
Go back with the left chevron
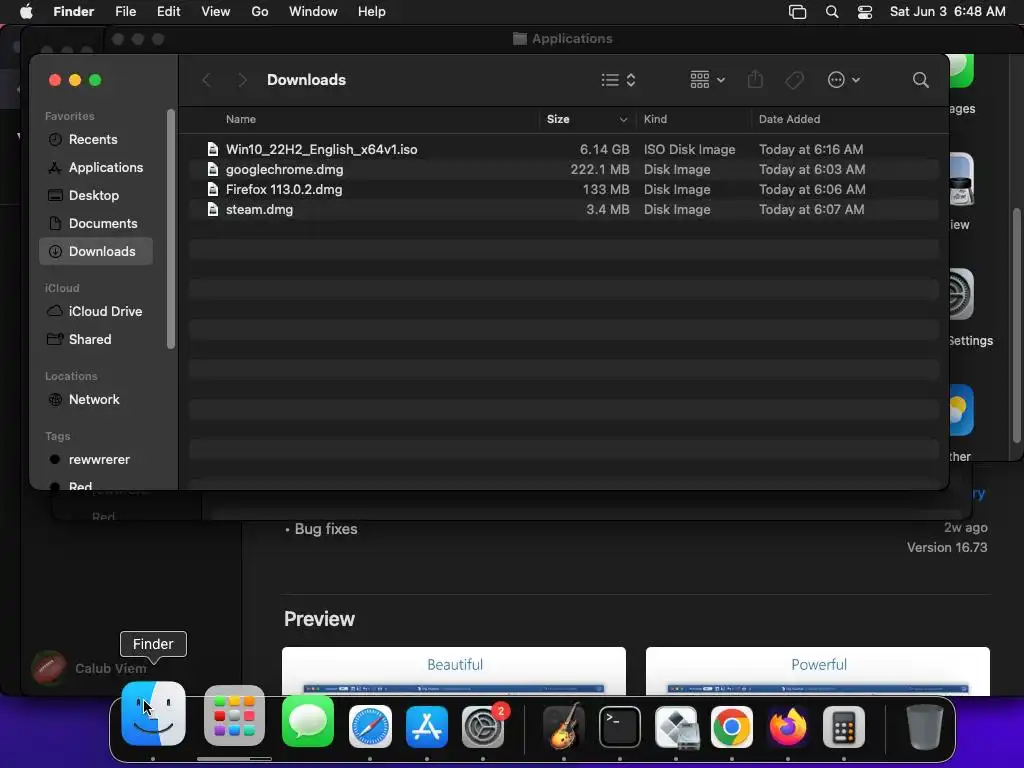[207, 80]
